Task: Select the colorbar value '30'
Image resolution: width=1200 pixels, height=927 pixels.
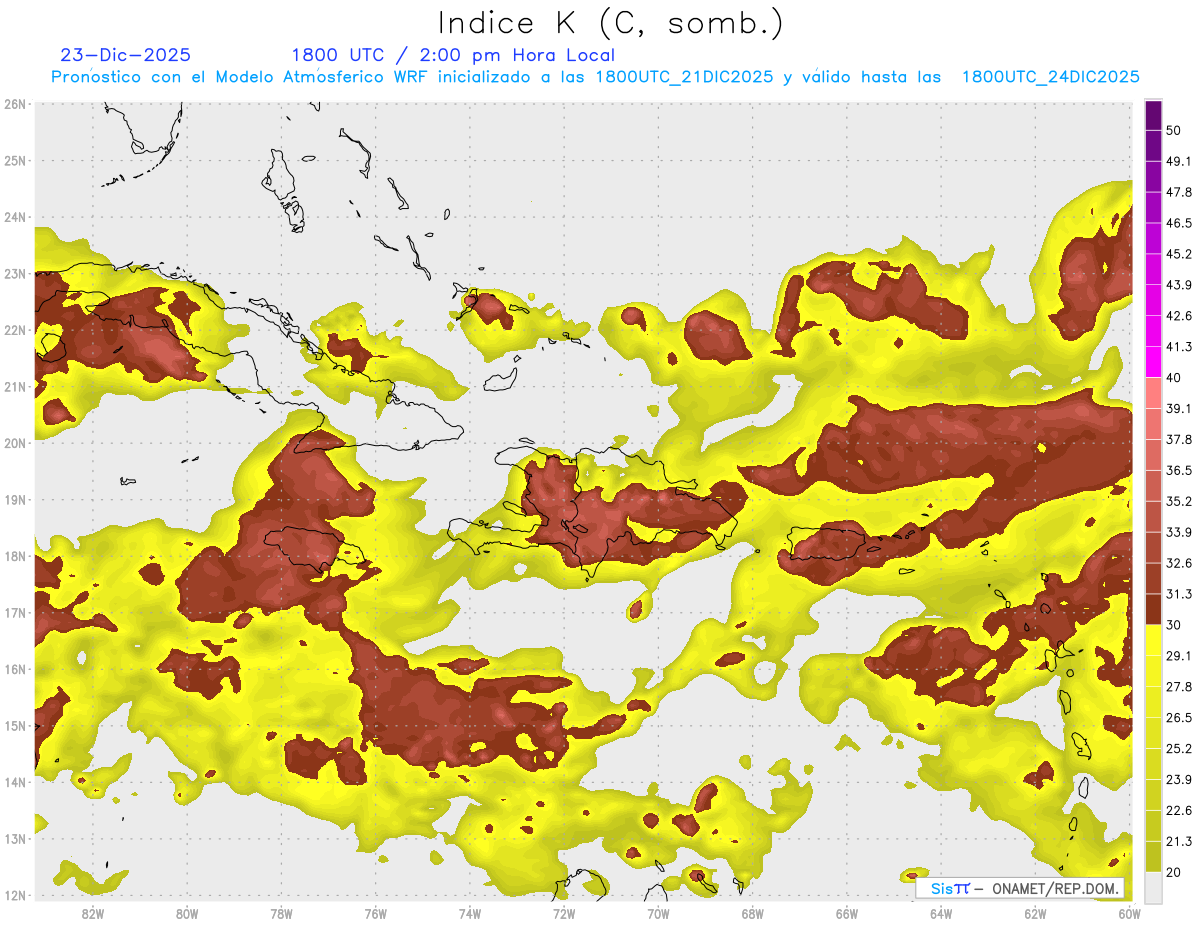Action: (1173, 625)
